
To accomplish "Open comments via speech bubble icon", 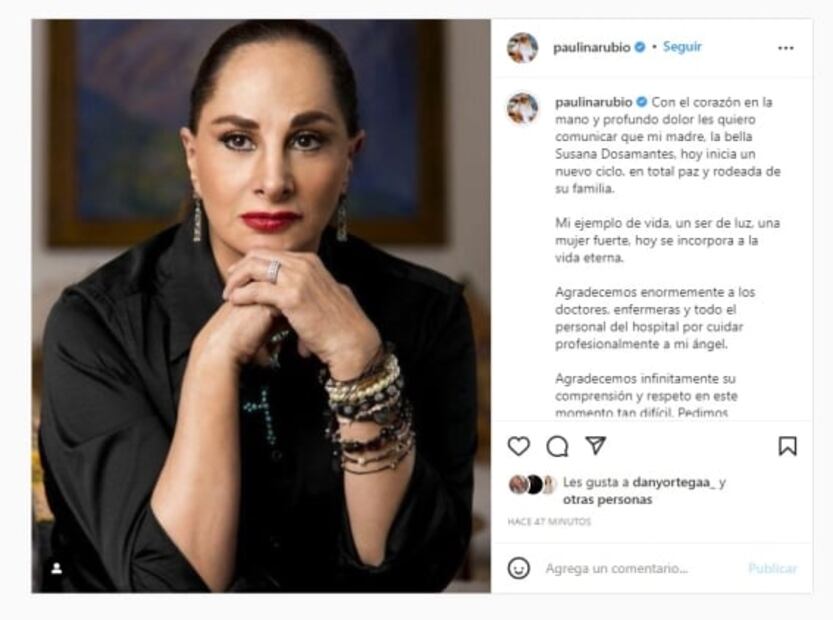I will point(557,446).
